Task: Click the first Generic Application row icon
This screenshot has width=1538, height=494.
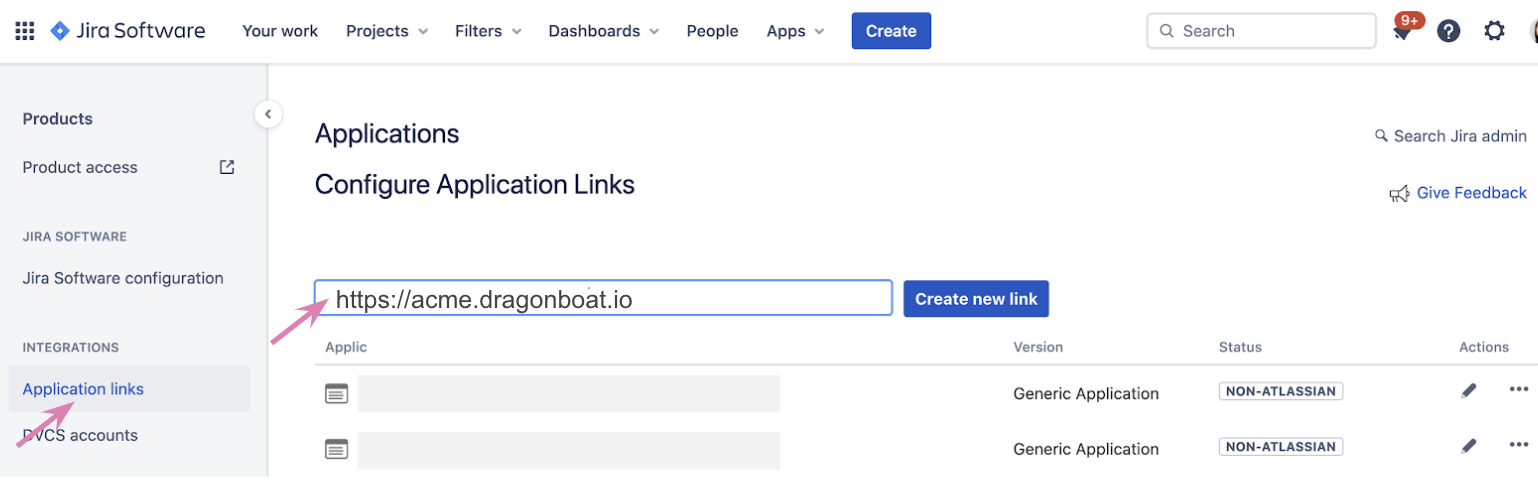Action: pyautogui.click(x=337, y=394)
